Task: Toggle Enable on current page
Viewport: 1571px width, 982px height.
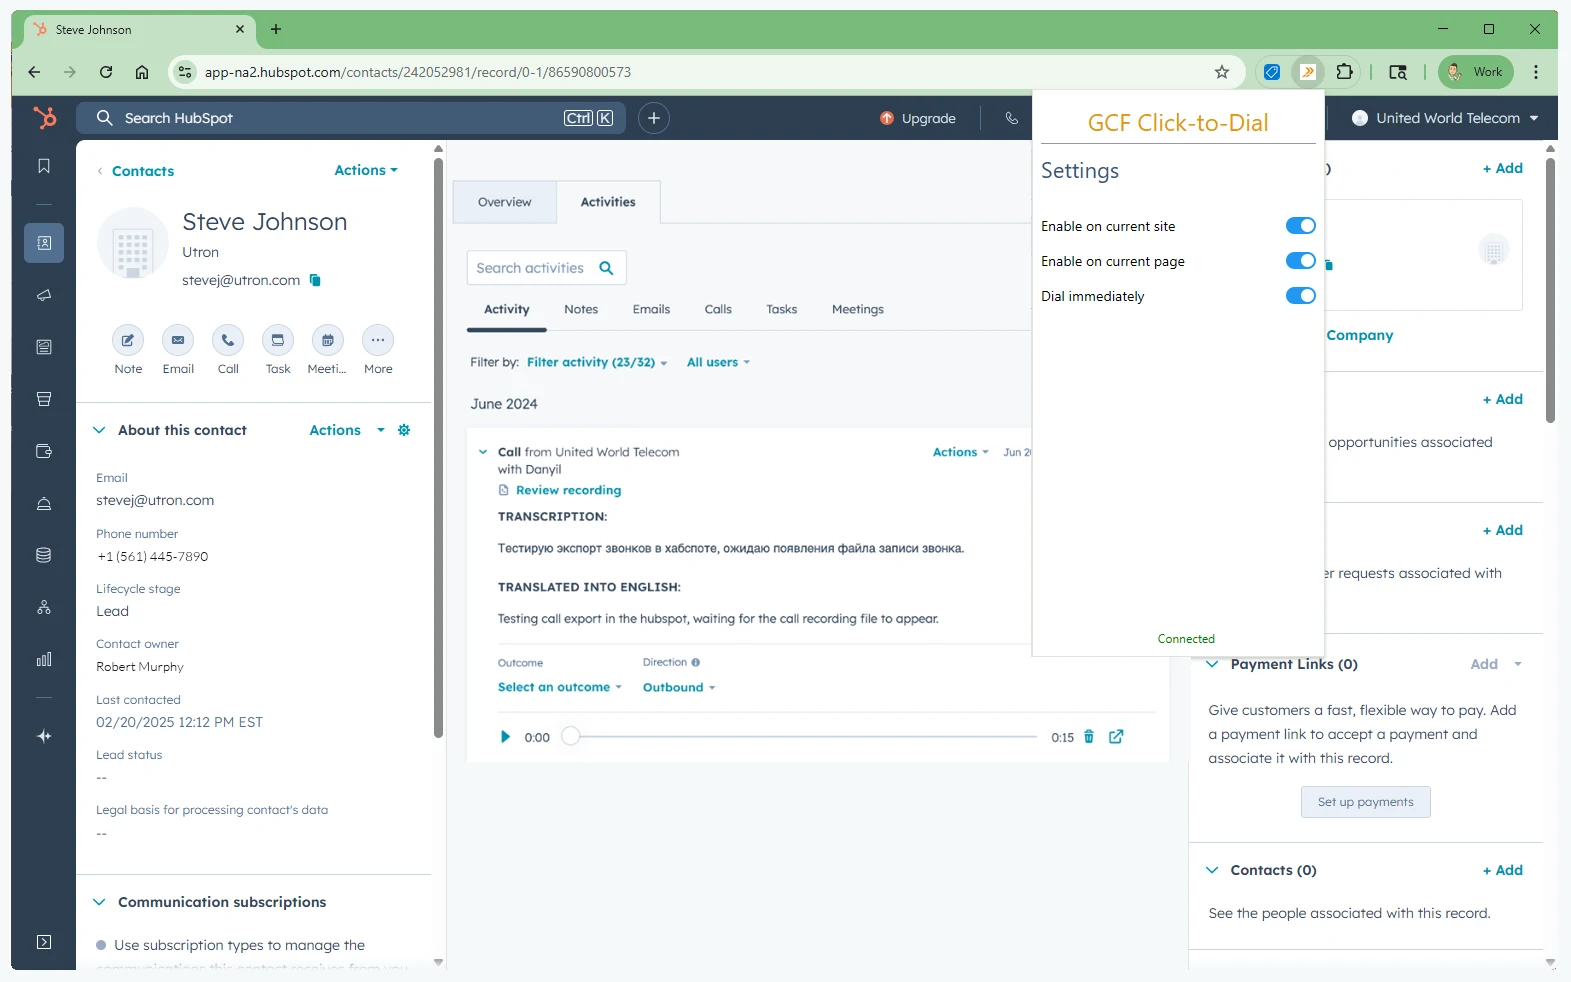Action: tap(1301, 261)
